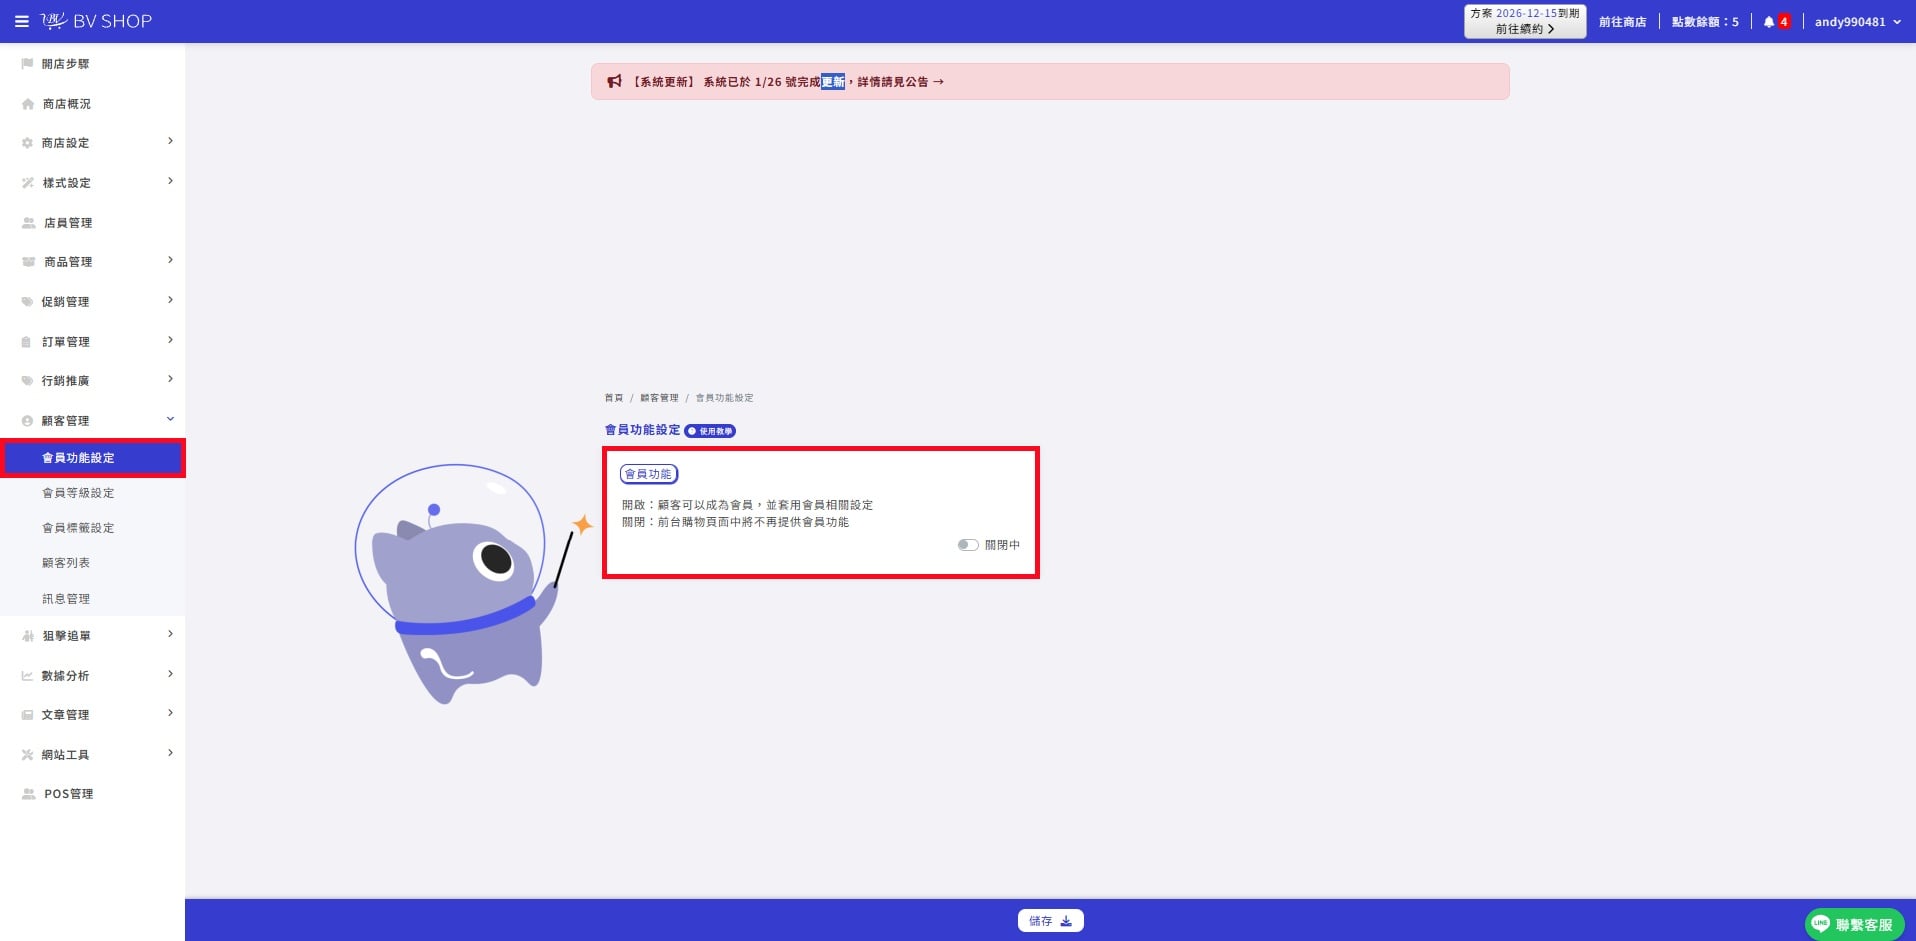Click the 點數餘額：5 text
1916x941 pixels.
pyautogui.click(x=1705, y=22)
